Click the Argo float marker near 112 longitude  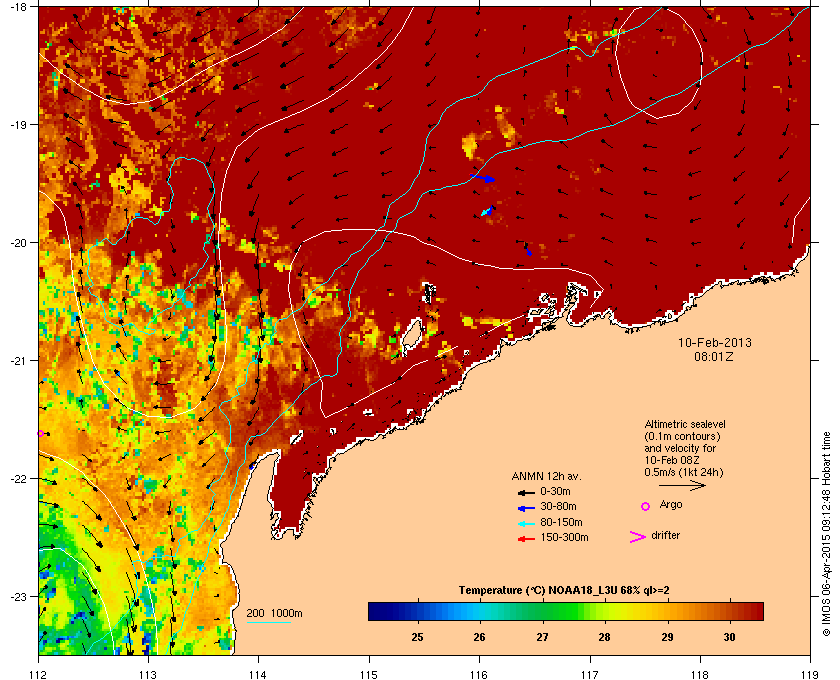coord(40,433)
